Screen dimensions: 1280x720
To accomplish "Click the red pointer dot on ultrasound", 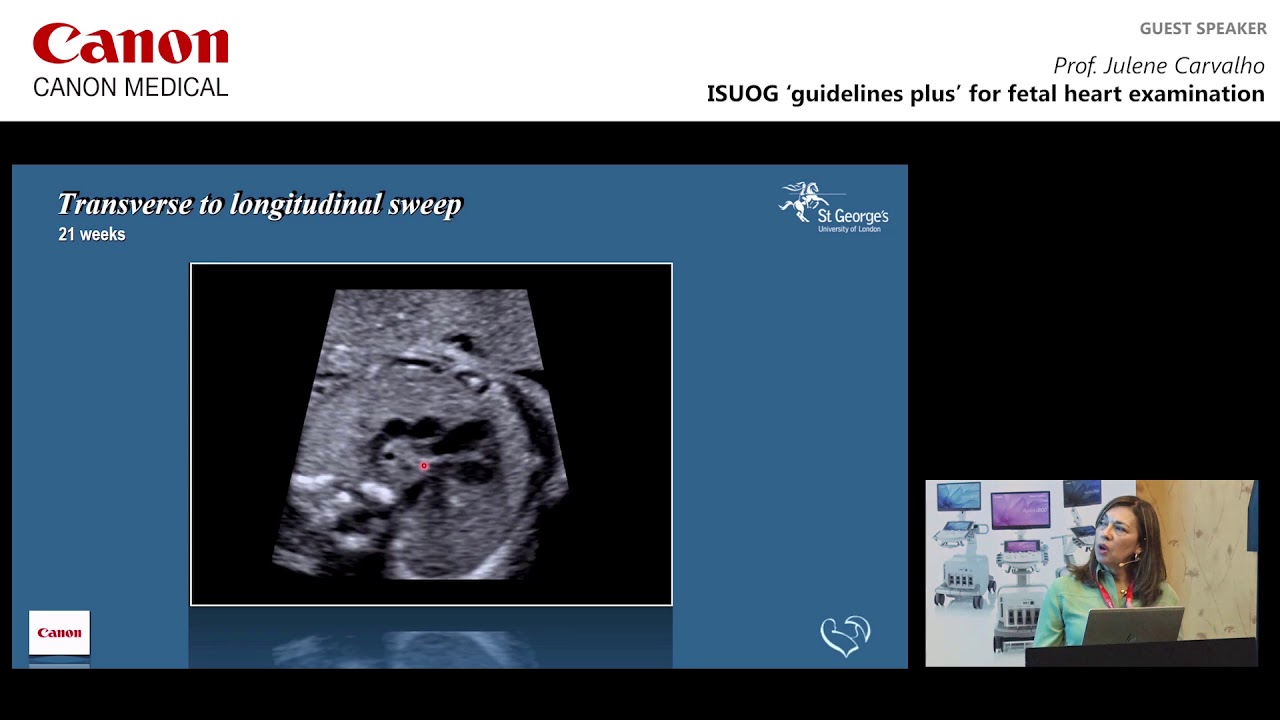I will (x=424, y=466).
